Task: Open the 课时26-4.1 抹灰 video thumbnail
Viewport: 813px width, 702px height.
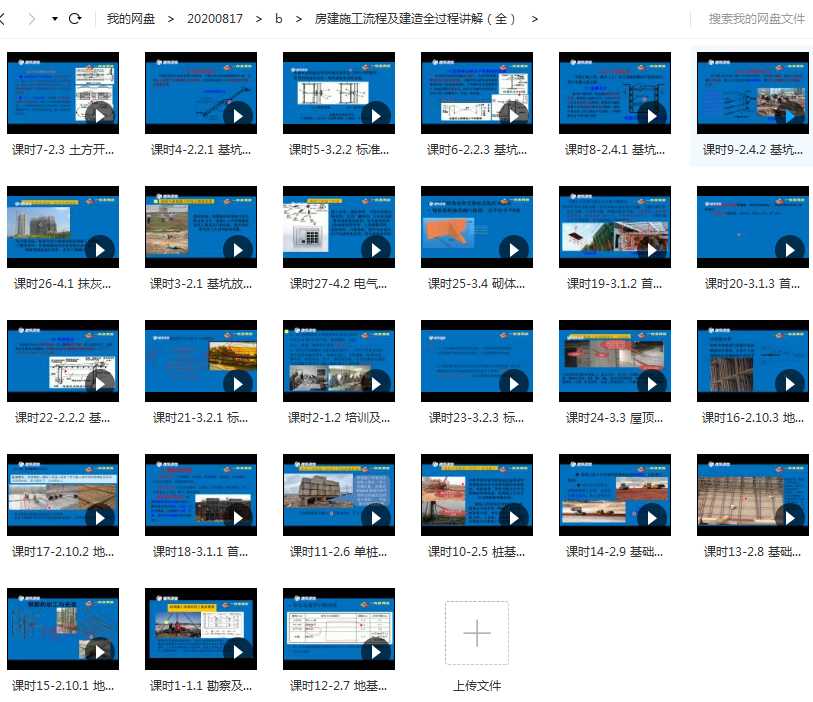Action: click(63, 225)
